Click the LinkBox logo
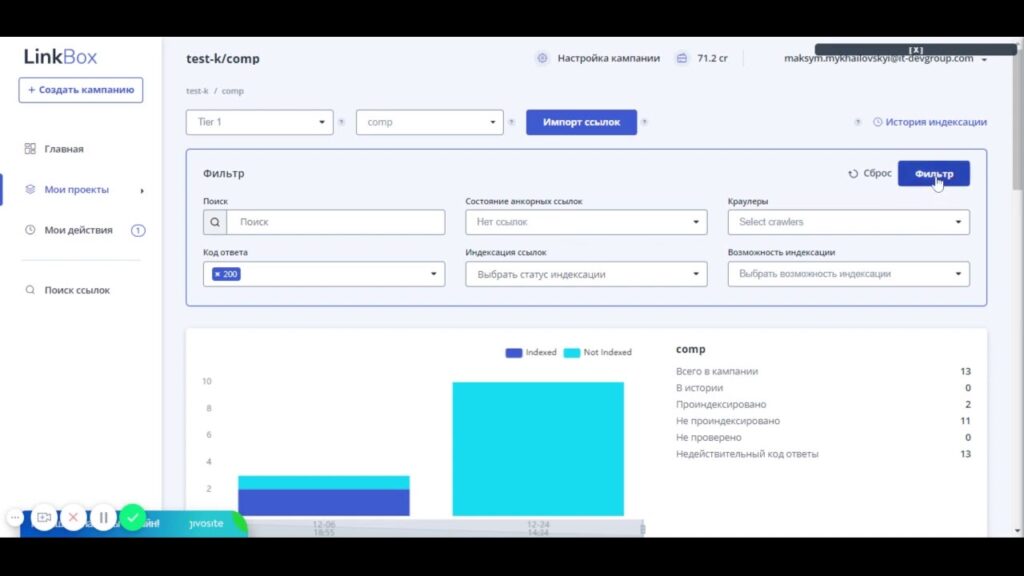This screenshot has height=576, width=1024. pyautogui.click(x=60, y=57)
